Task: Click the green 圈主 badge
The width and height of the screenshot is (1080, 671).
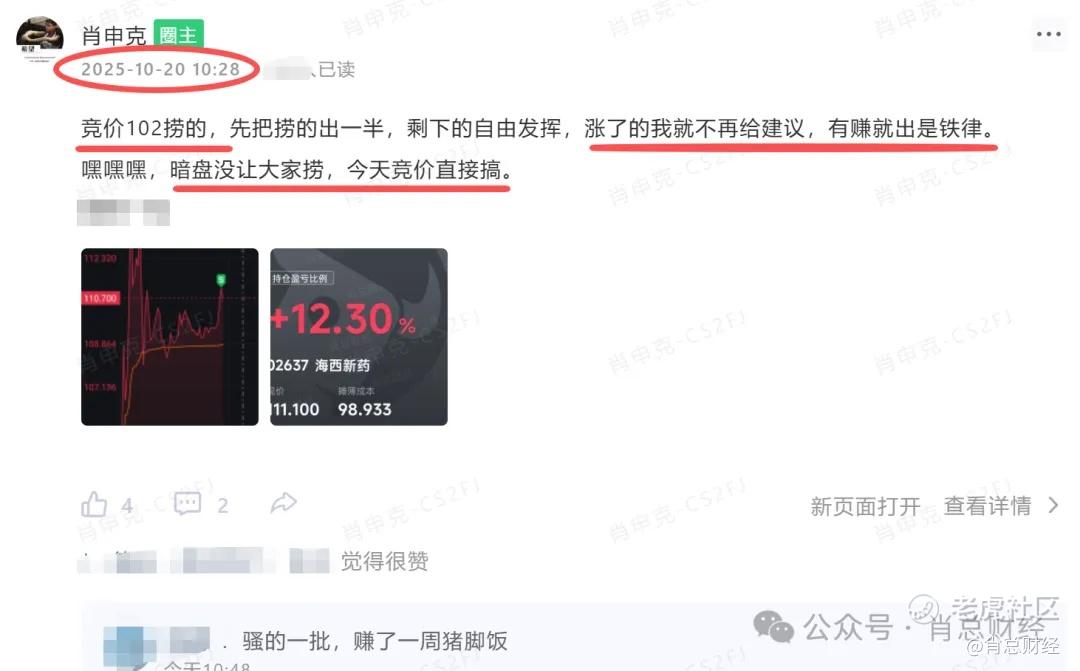Action: pyautogui.click(x=178, y=34)
